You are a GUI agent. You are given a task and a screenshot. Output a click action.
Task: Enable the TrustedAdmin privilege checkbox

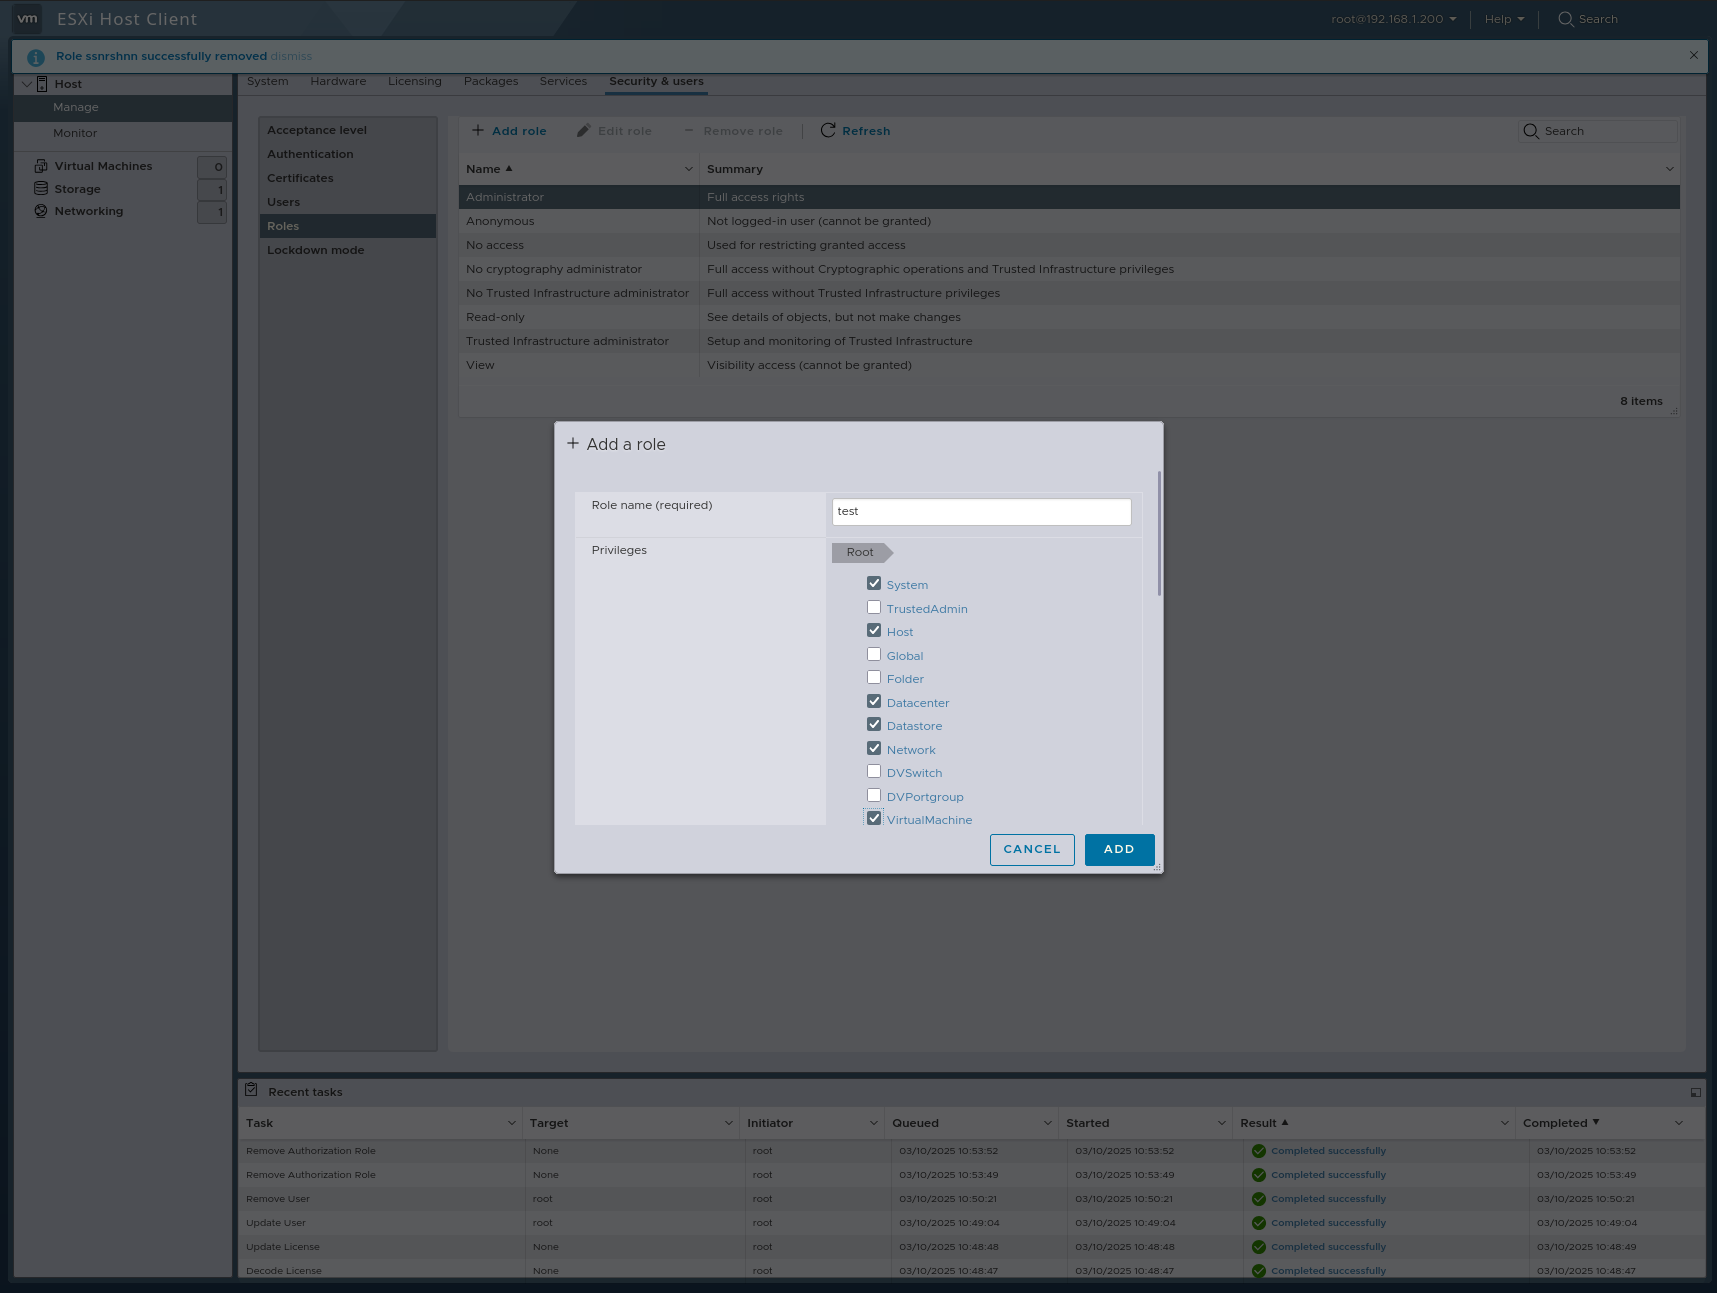874,607
